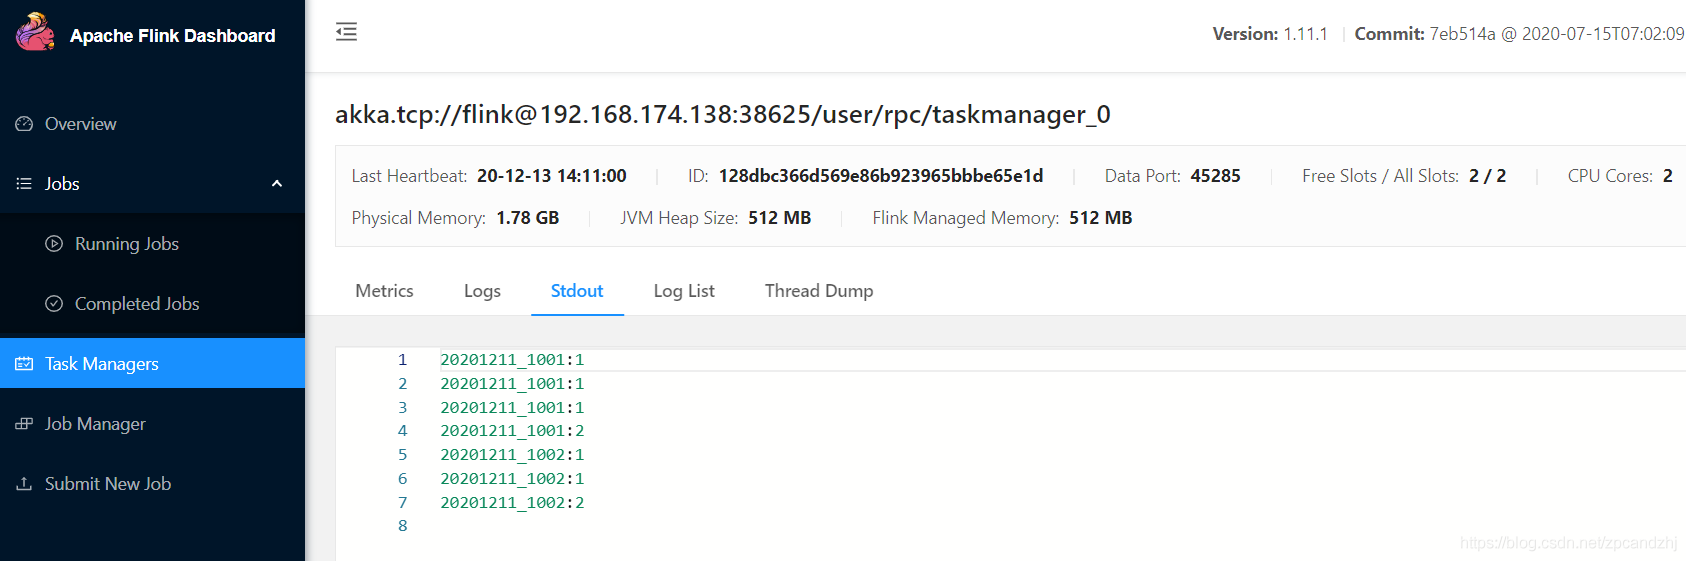Click the task manager ID 128dbc366d569e86b923965bbbe65e1d
Screen dimensions: 1686x561
pyautogui.click(x=881, y=176)
